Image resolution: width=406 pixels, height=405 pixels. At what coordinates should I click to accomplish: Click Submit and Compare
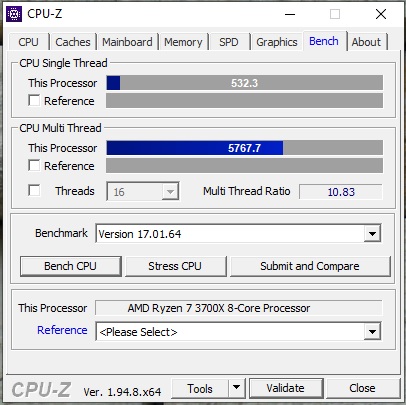point(310,266)
